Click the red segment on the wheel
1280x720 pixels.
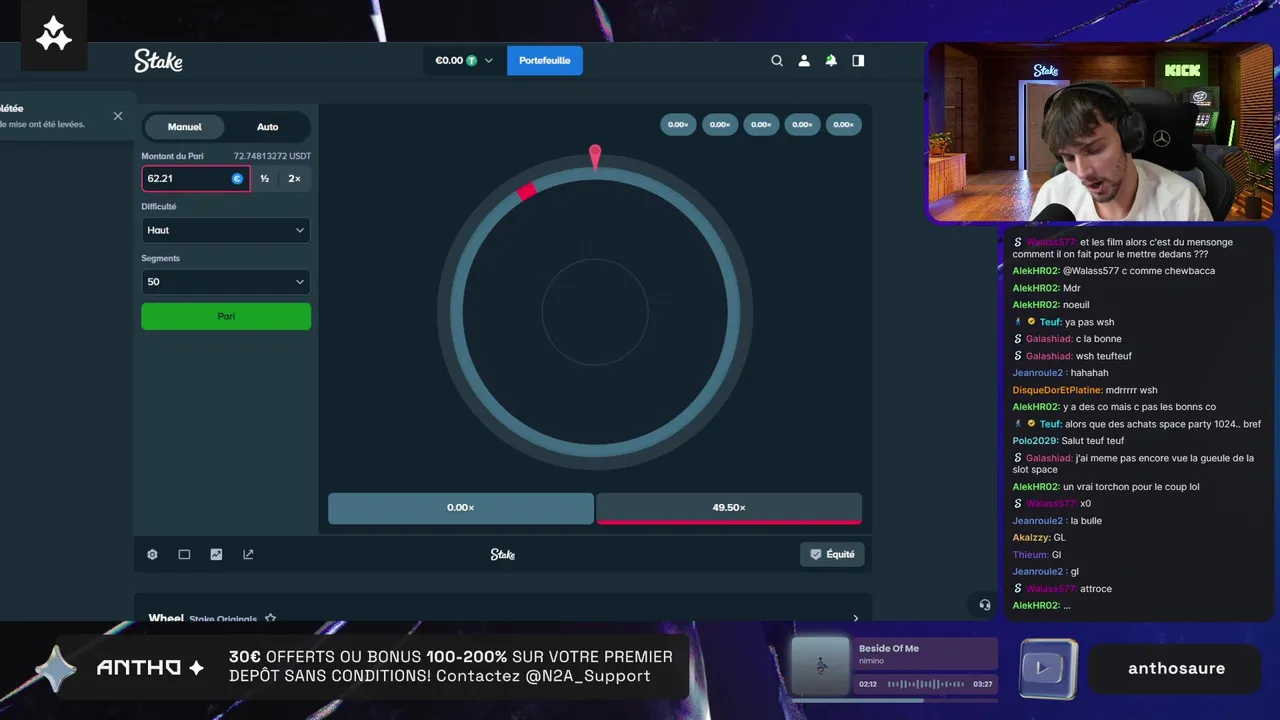tap(526, 190)
